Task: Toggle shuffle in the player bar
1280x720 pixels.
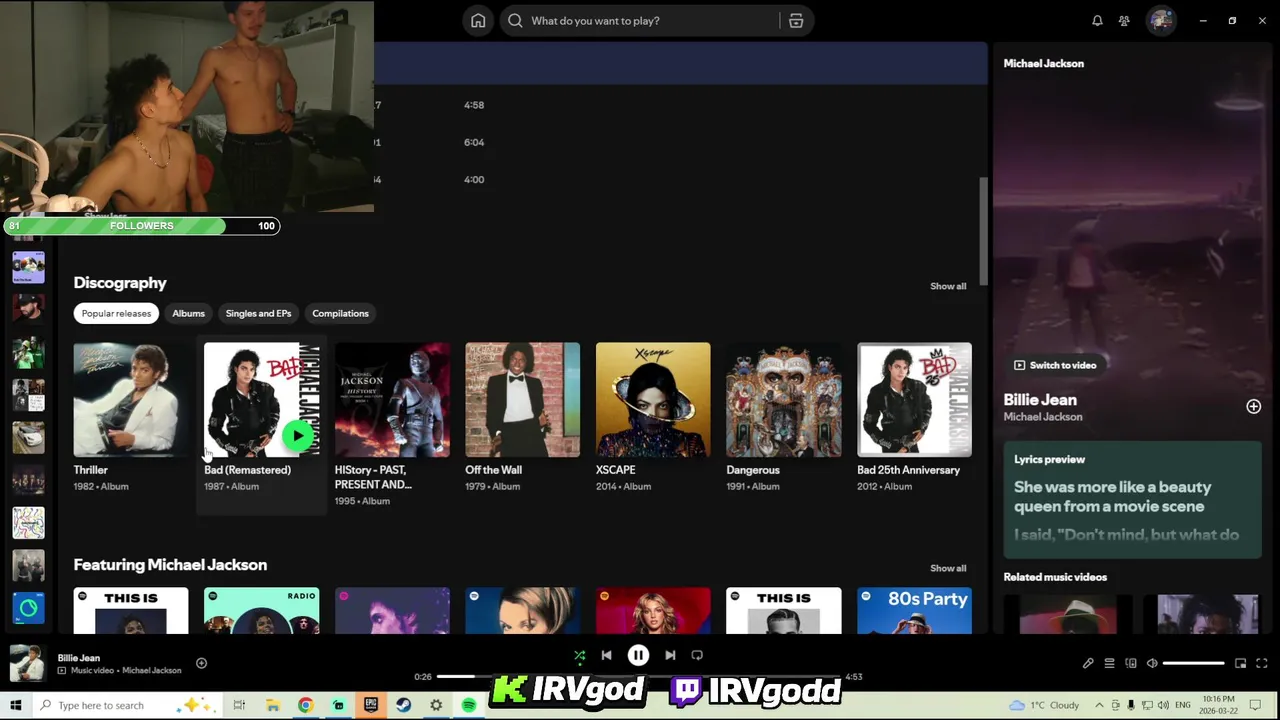Action: click(x=579, y=656)
